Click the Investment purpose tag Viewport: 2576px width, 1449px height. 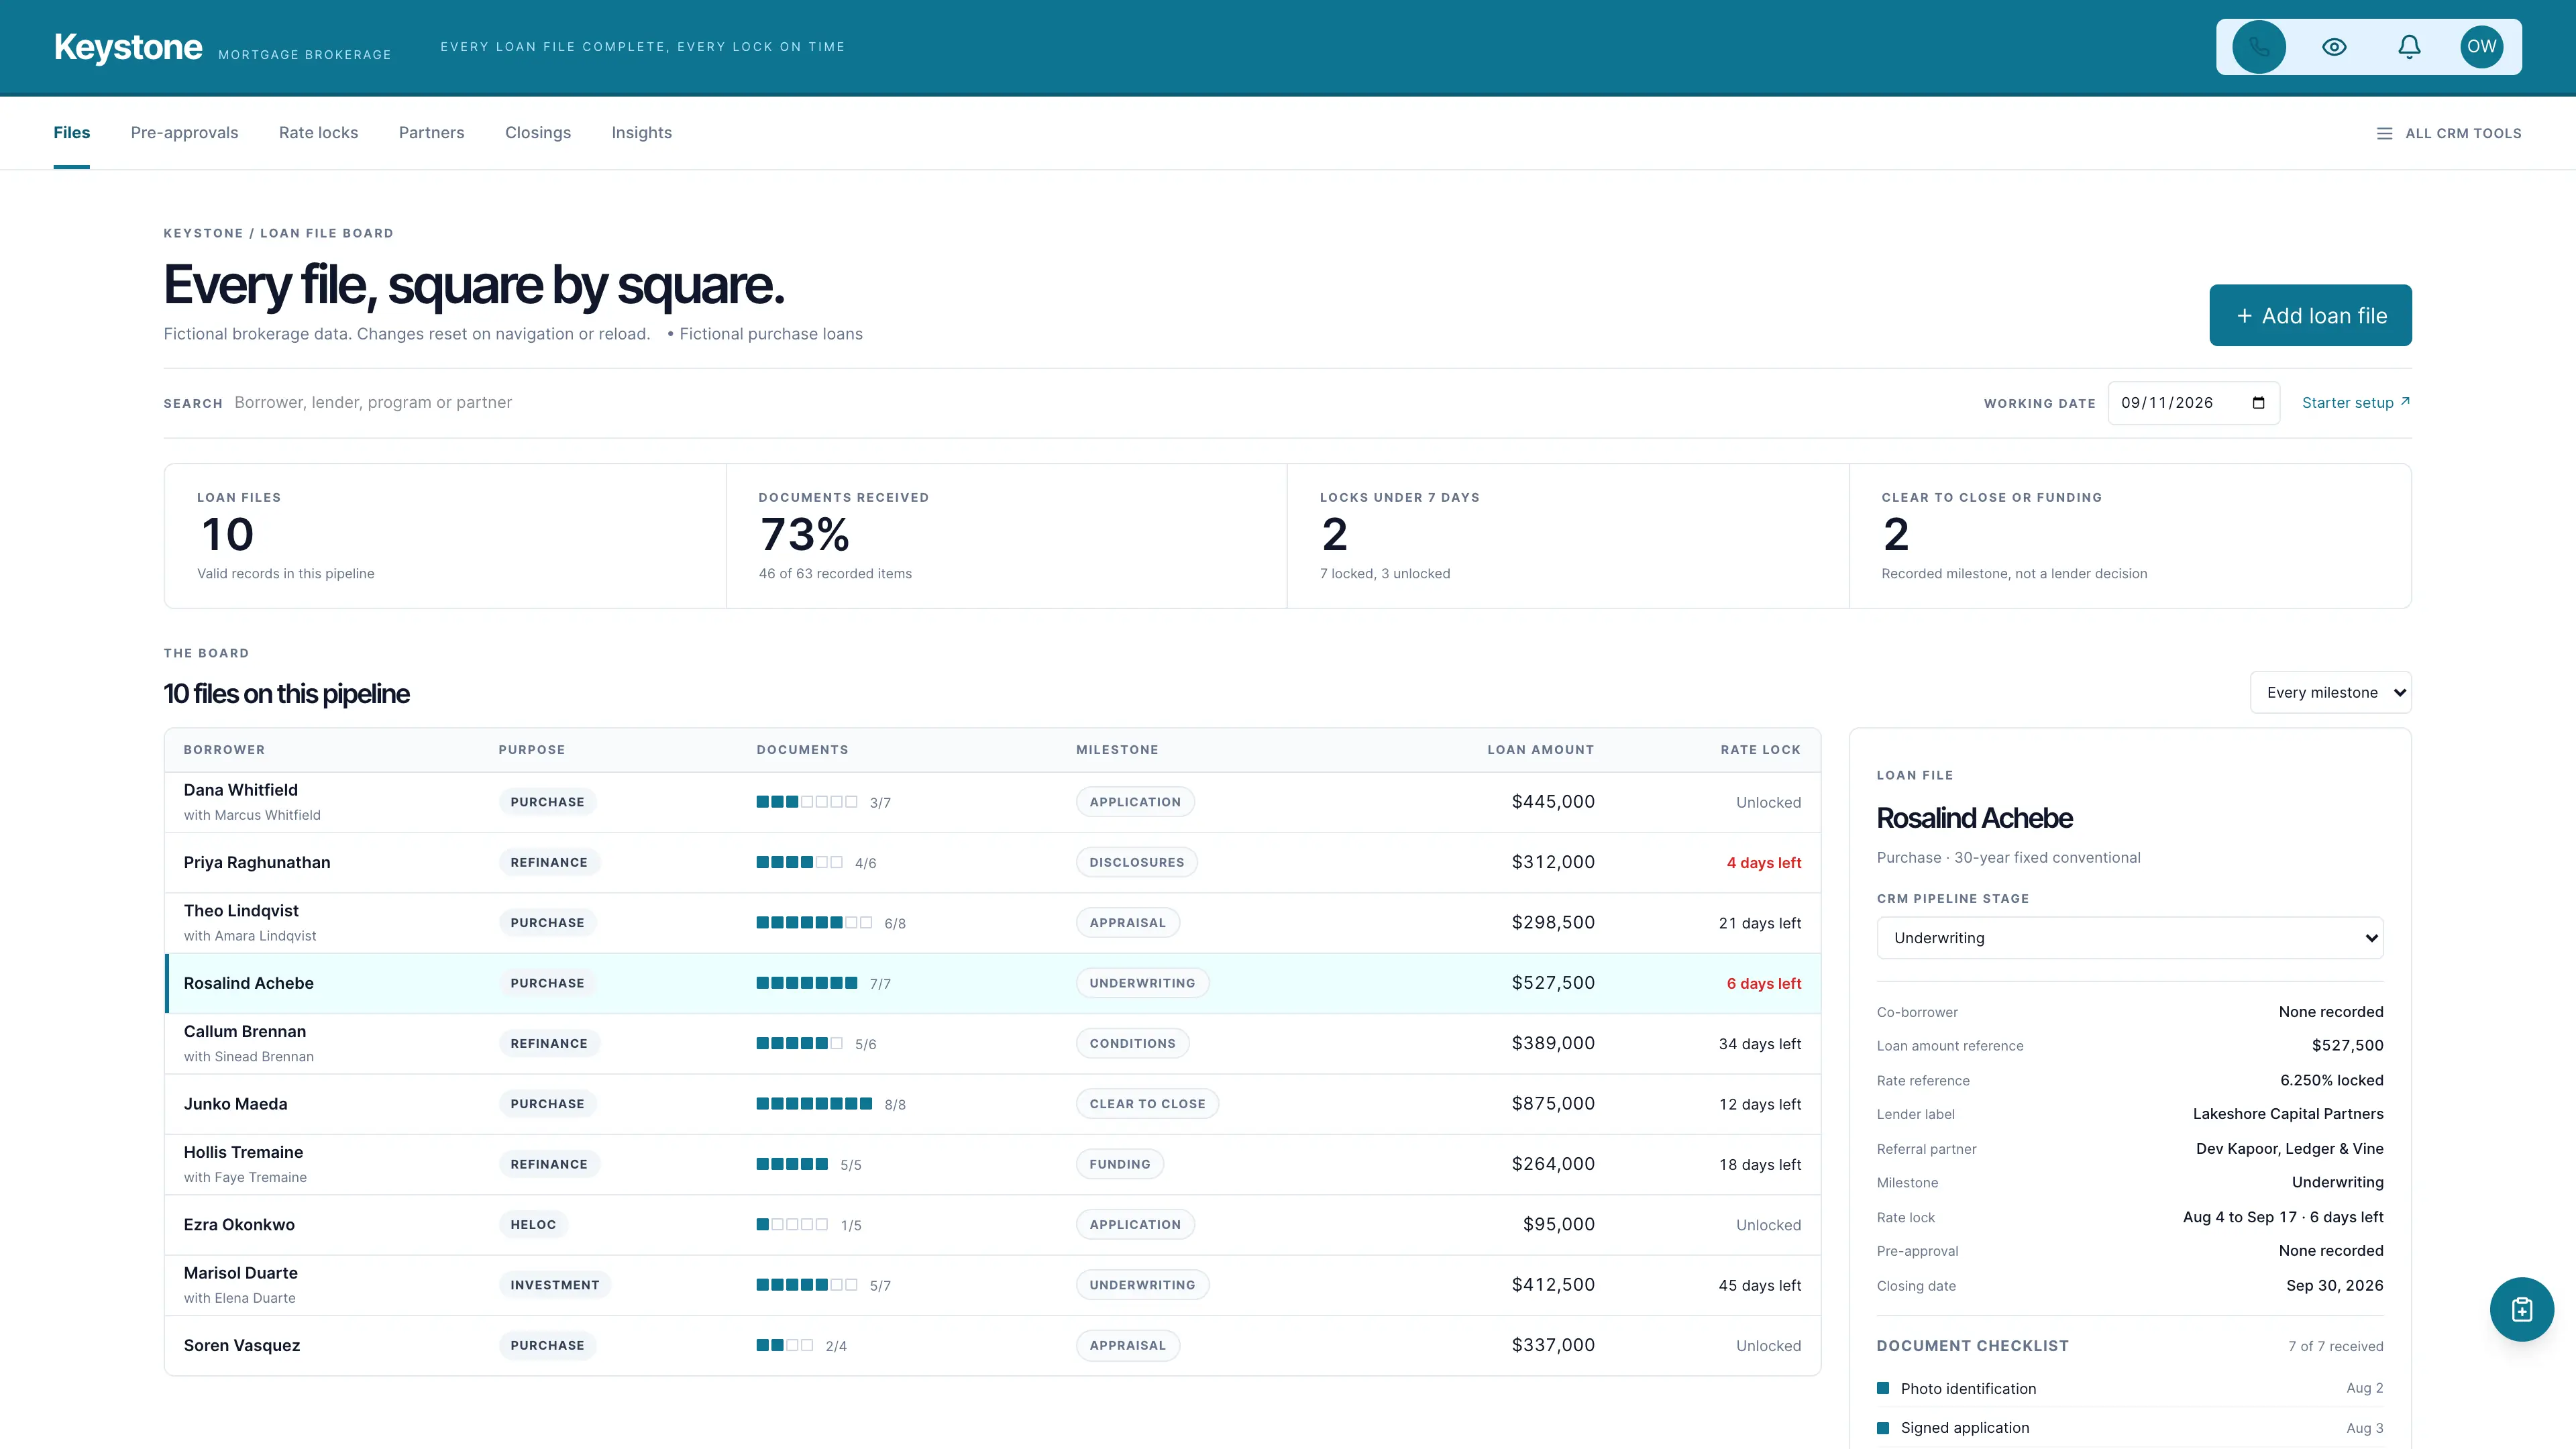(555, 1285)
